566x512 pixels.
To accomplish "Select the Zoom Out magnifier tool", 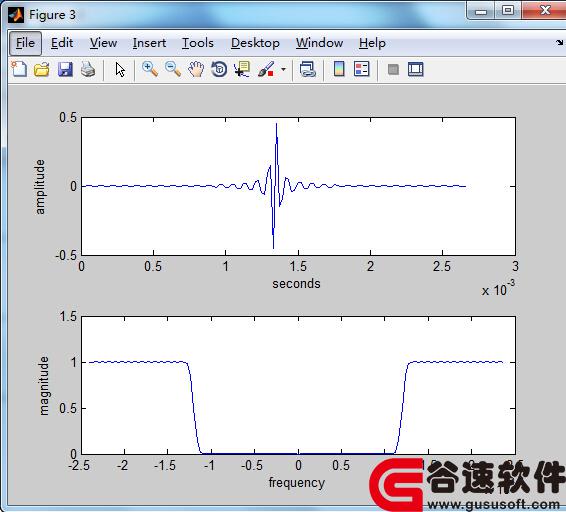I will click(173, 69).
